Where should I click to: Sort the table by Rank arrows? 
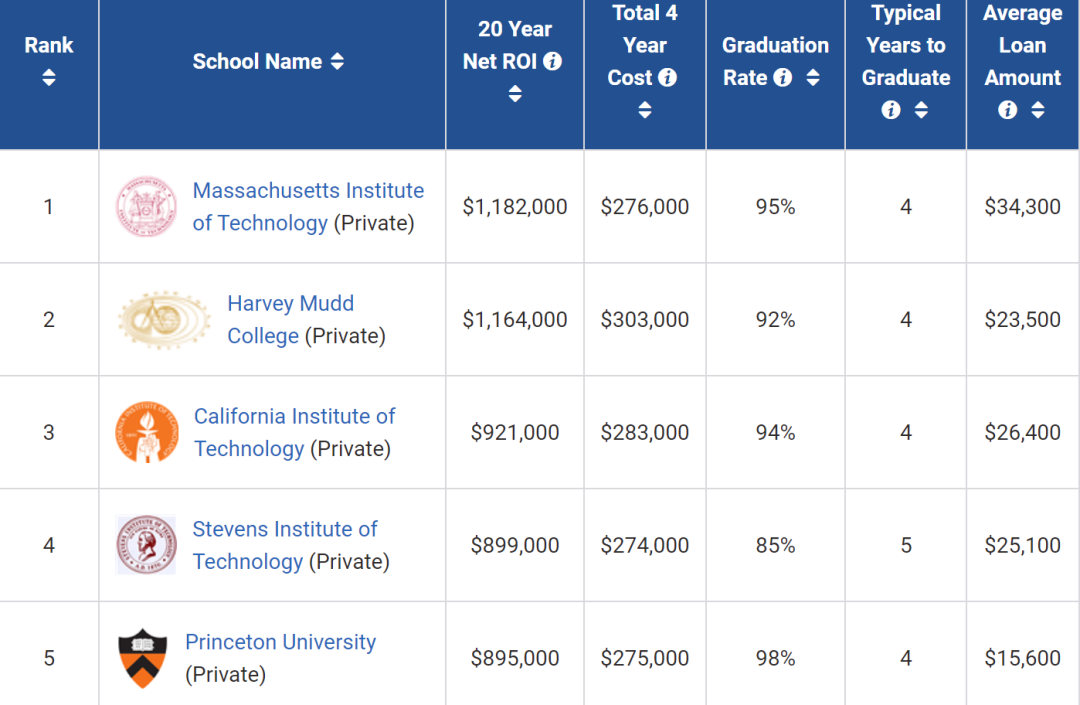(49, 77)
